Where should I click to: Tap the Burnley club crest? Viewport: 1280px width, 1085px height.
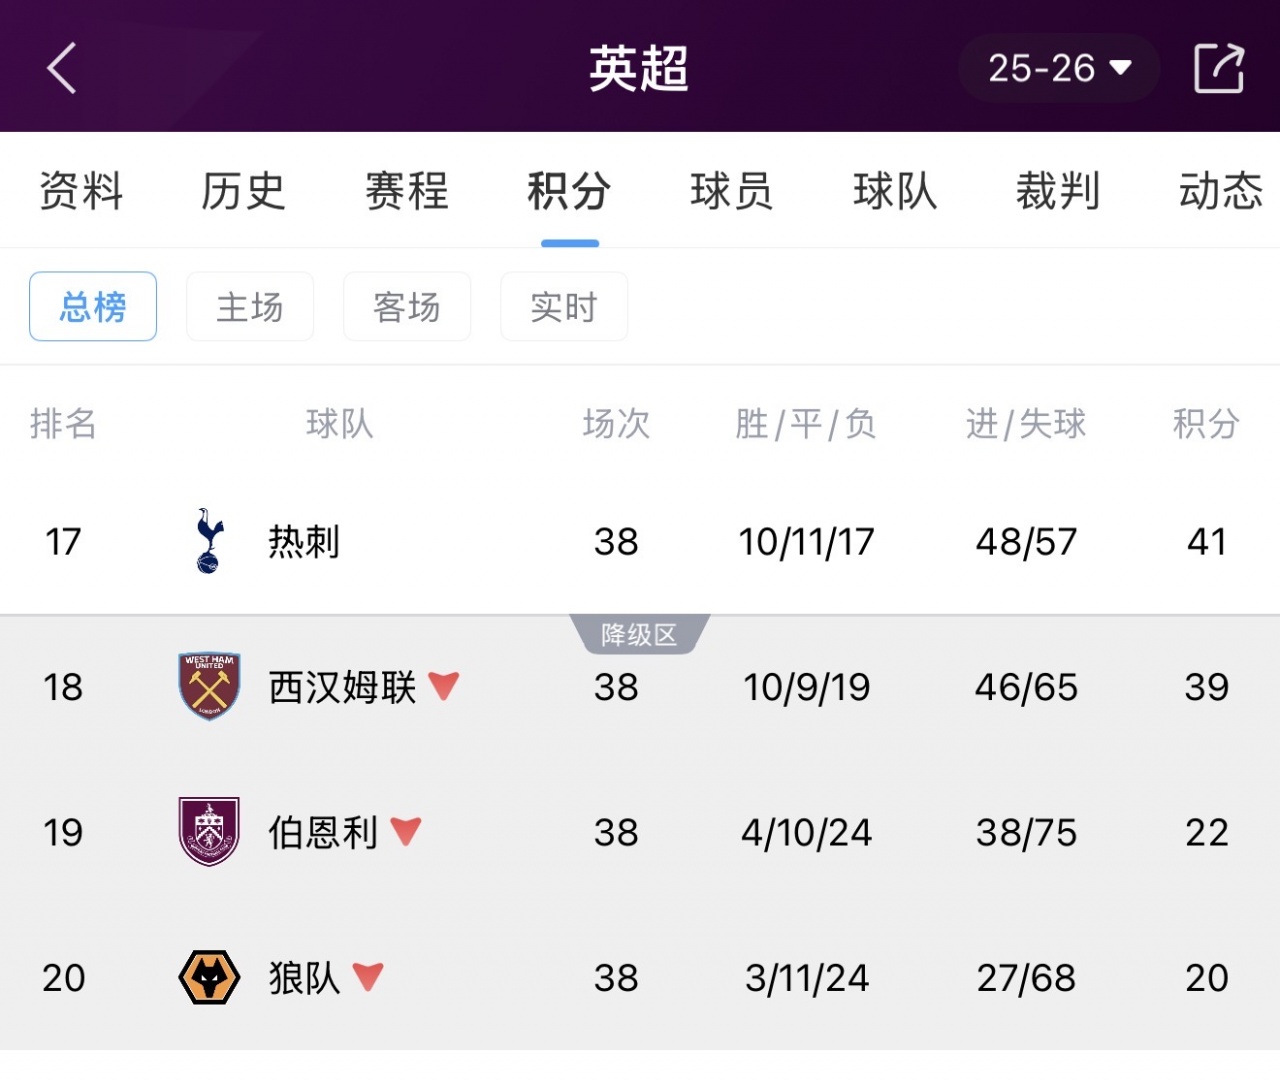pos(209,831)
